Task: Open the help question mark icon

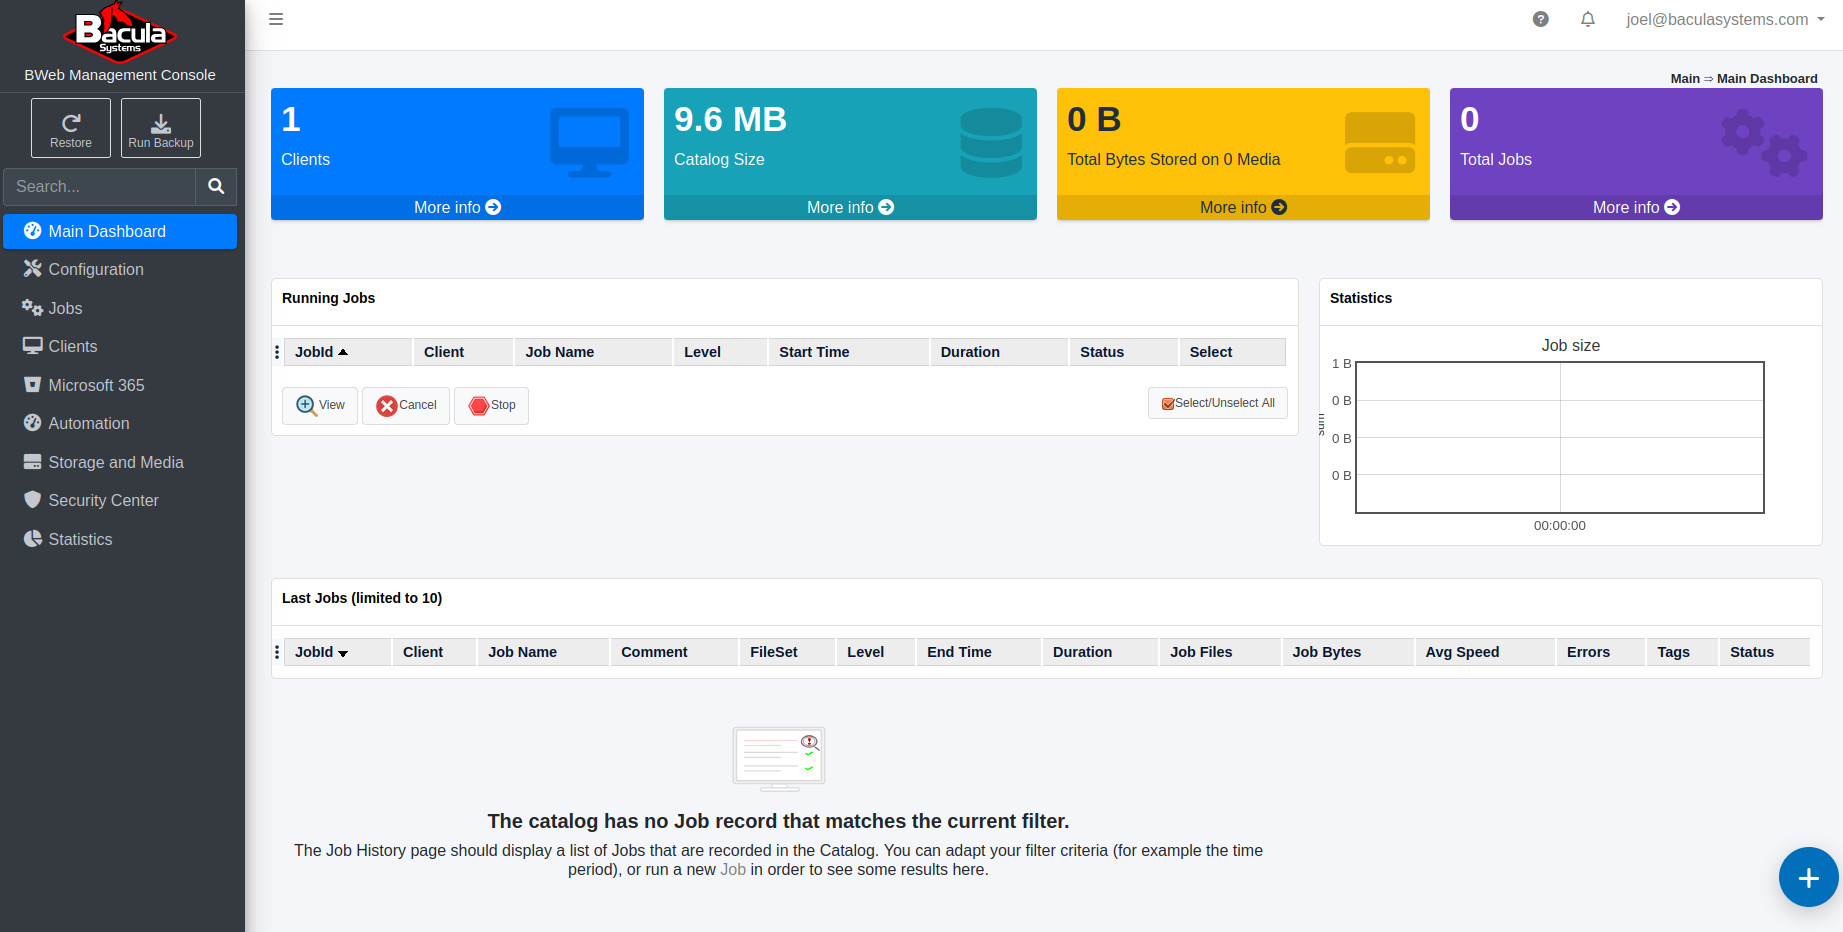Action: (x=1541, y=19)
